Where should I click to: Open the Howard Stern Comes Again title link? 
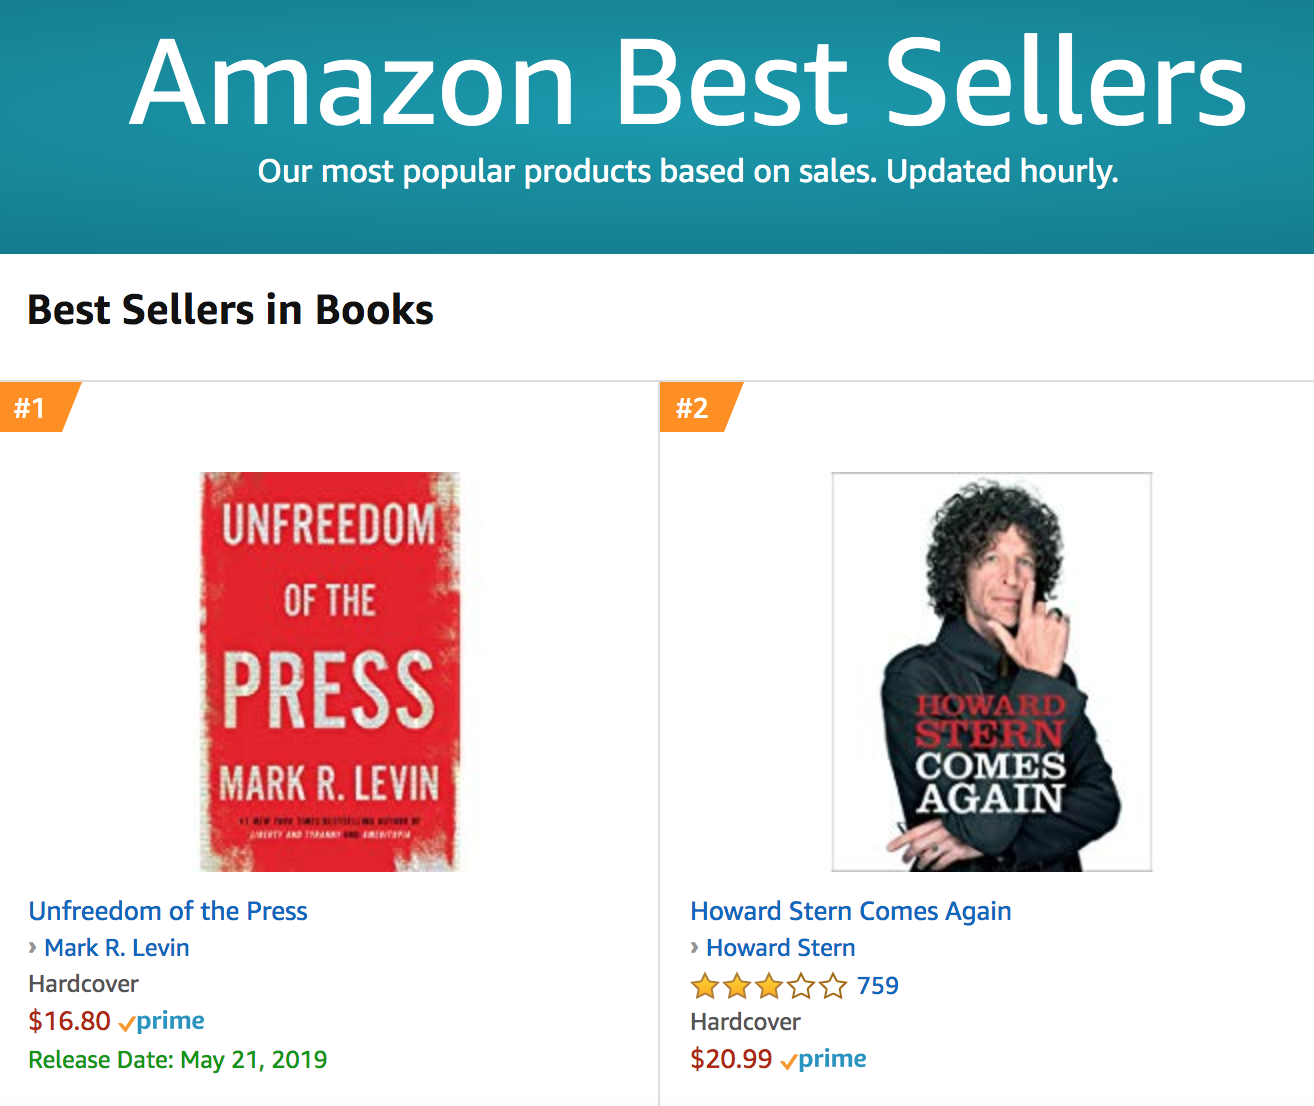851,911
